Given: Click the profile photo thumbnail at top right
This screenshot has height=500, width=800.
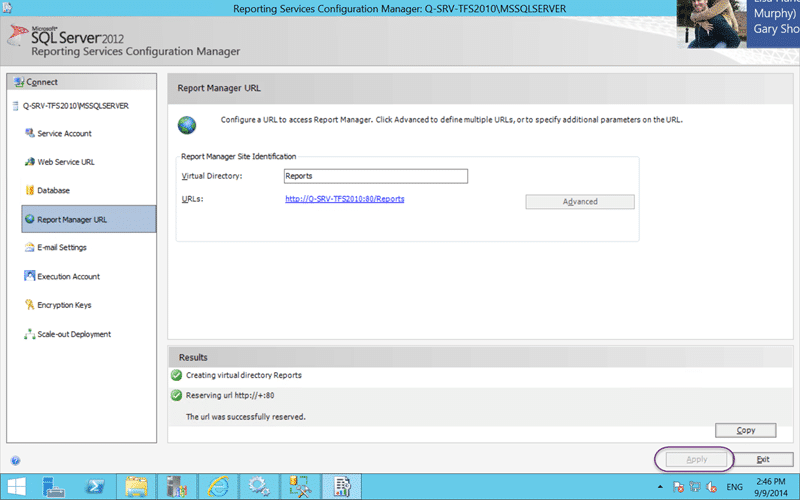Looking at the screenshot, I should [711, 24].
